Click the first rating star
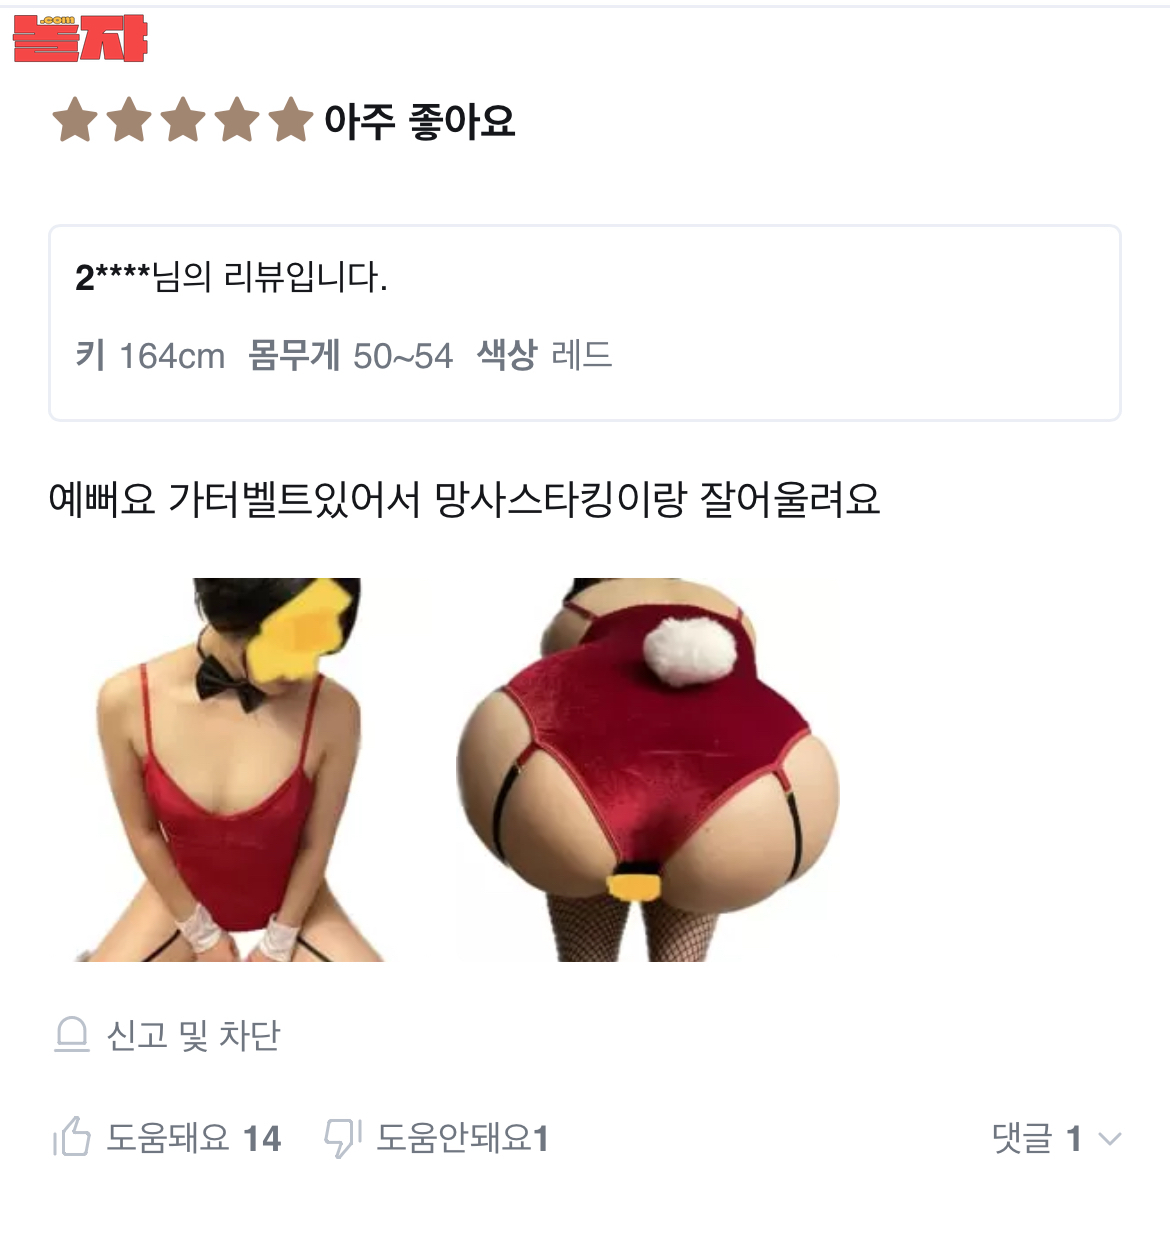 pyautogui.click(x=75, y=120)
